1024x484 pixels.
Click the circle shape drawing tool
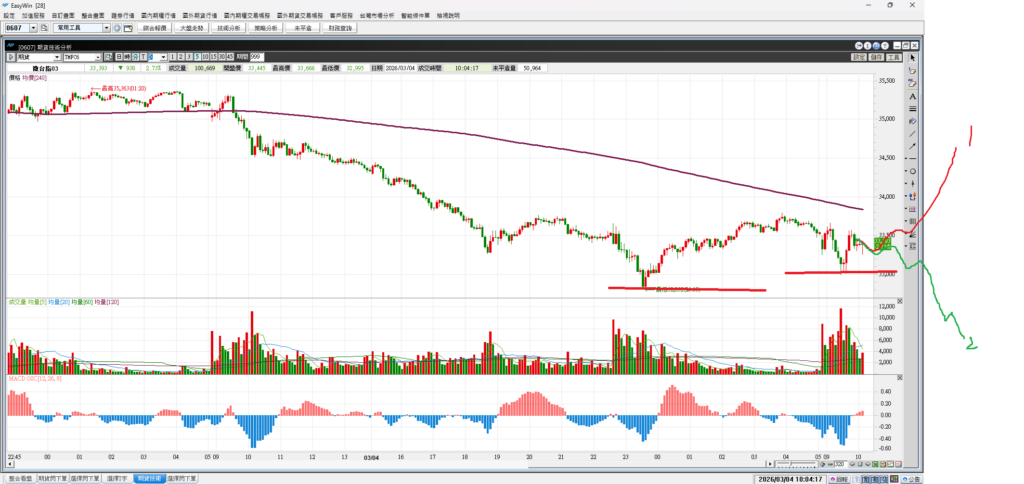[x=912, y=171]
